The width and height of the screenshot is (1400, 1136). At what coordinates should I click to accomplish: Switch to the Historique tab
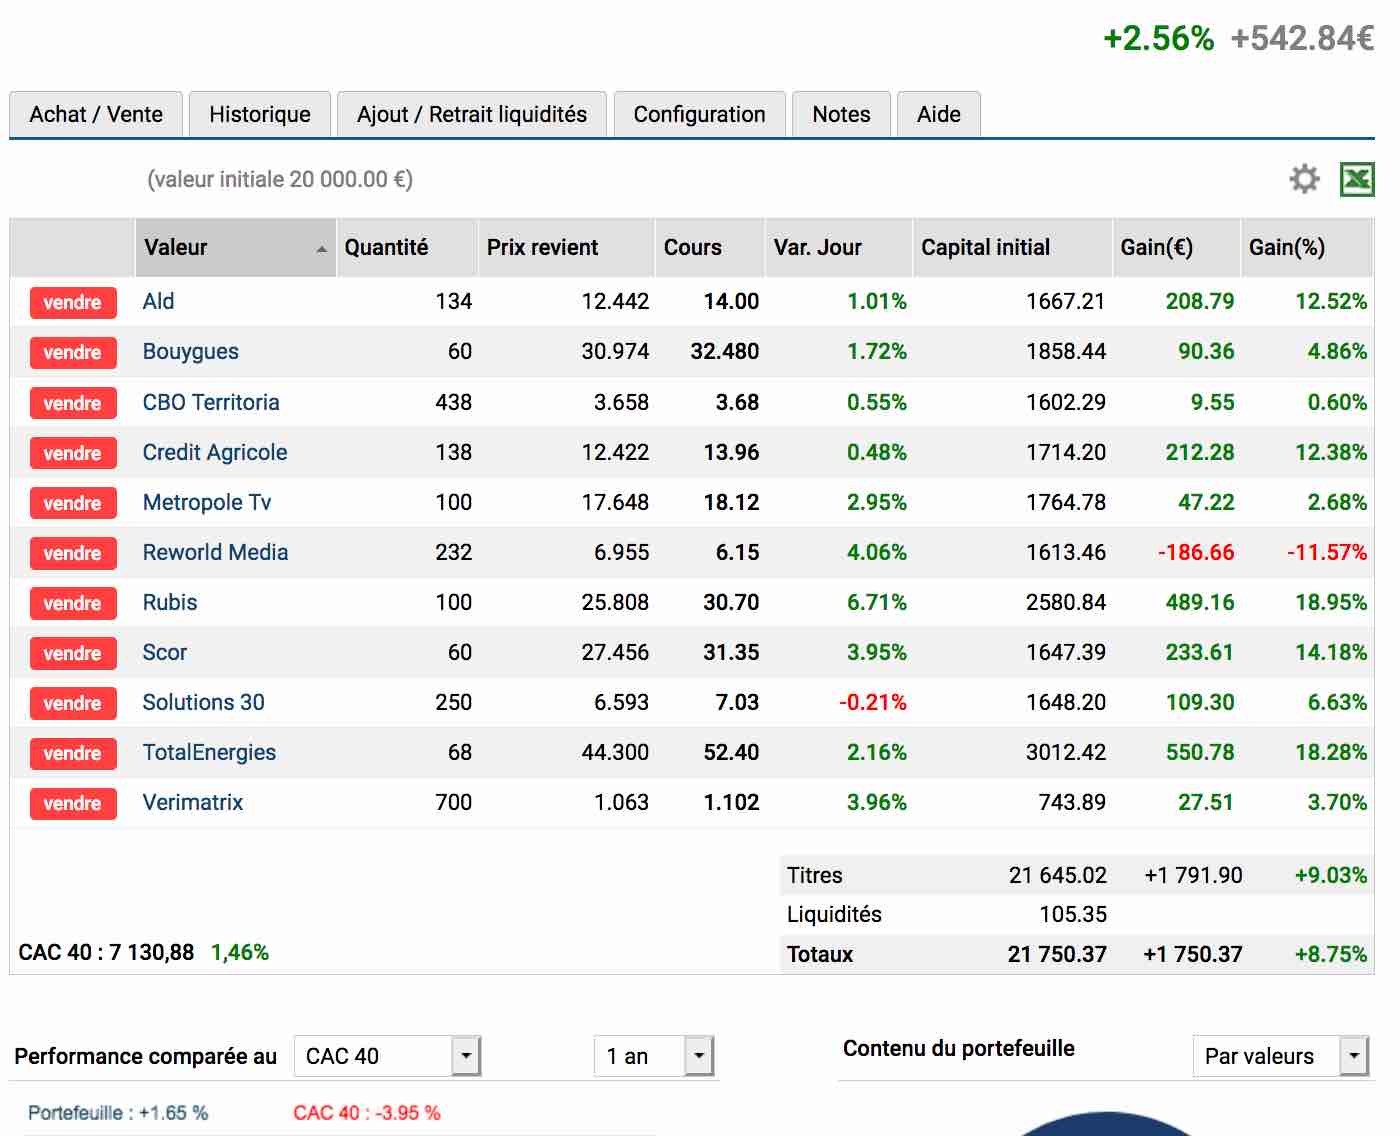(x=260, y=115)
